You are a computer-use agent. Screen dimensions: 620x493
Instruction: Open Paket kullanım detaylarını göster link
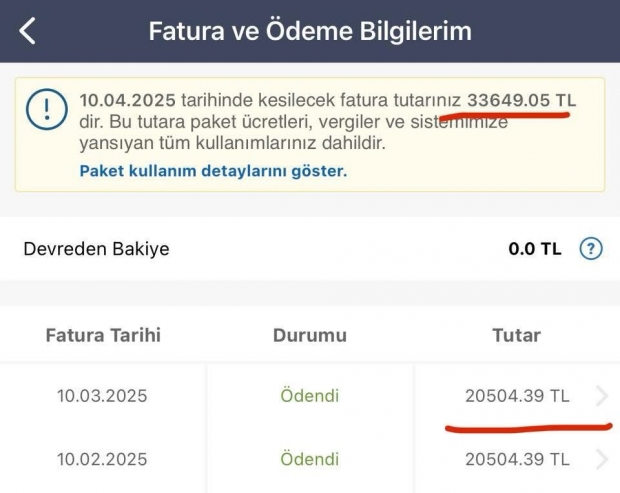point(213,171)
